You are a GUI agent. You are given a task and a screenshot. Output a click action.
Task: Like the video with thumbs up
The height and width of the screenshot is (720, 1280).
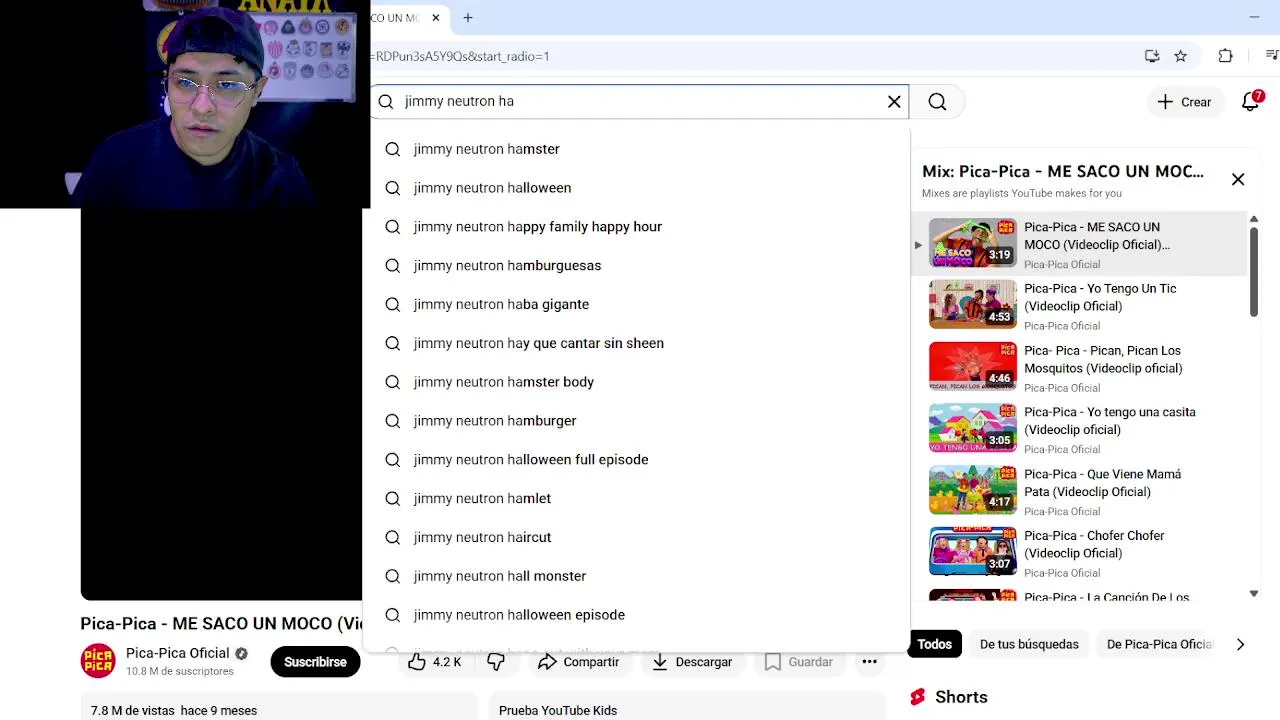[x=434, y=662]
